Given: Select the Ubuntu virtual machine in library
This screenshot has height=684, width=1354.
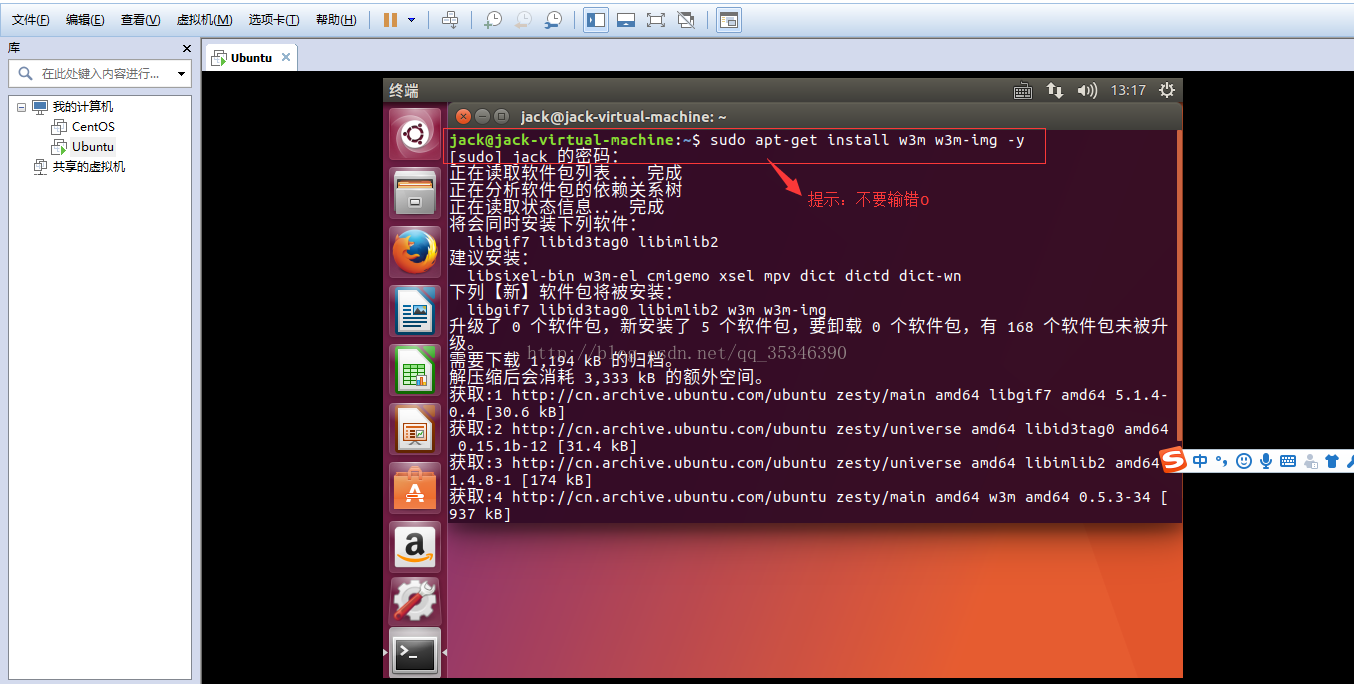Looking at the screenshot, I should (x=93, y=147).
